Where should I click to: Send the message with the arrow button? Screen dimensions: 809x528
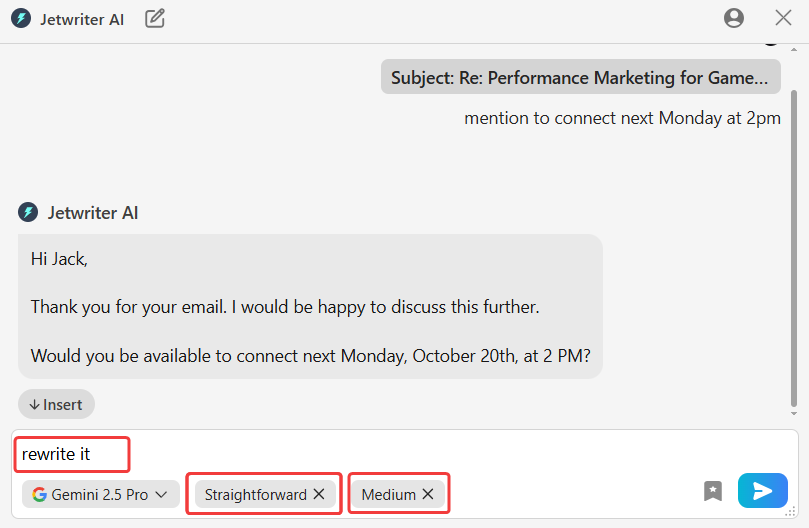(x=763, y=491)
